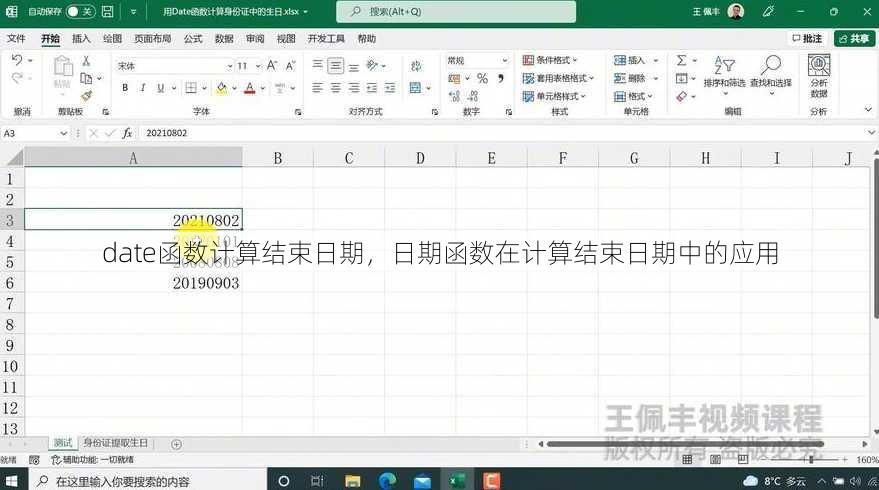Open the font name dropdown (宋体)
This screenshot has width=879, height=490.
pos(230,66)
